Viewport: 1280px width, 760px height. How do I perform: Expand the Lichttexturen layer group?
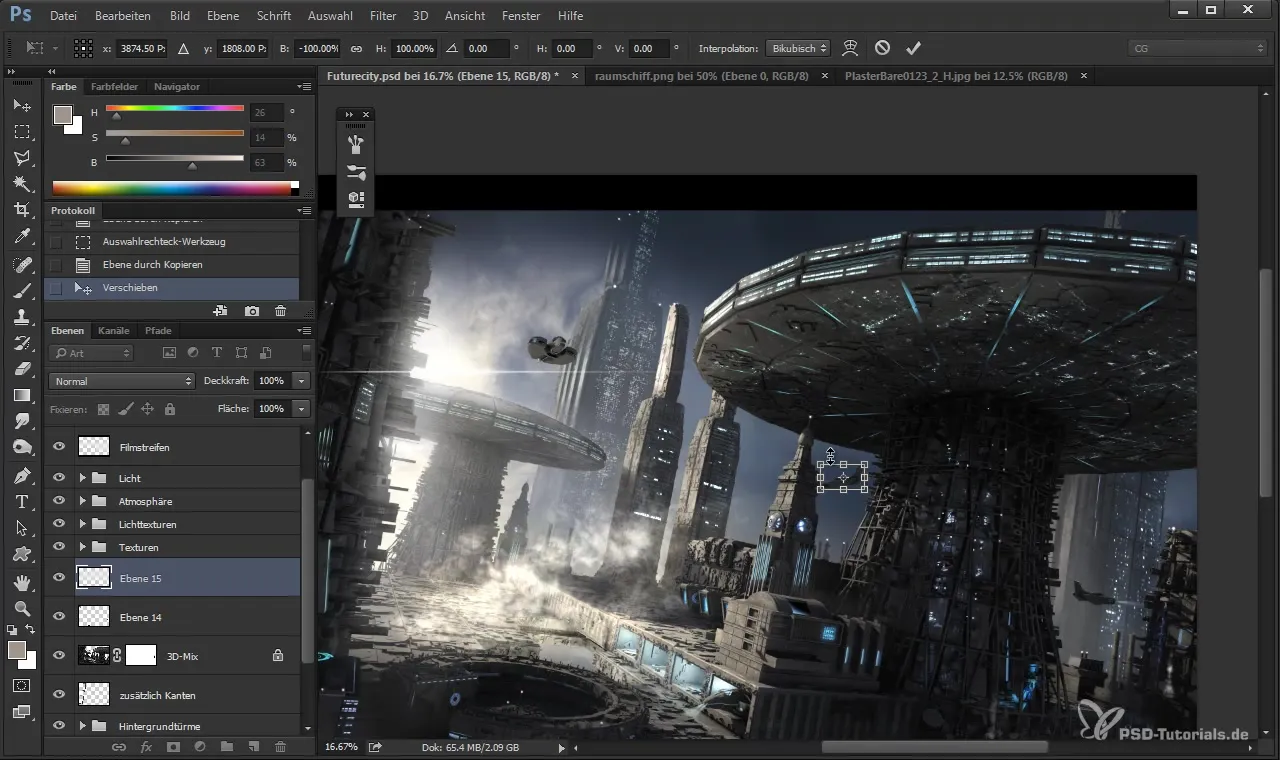pyautogui.click(x=83, y=524)
